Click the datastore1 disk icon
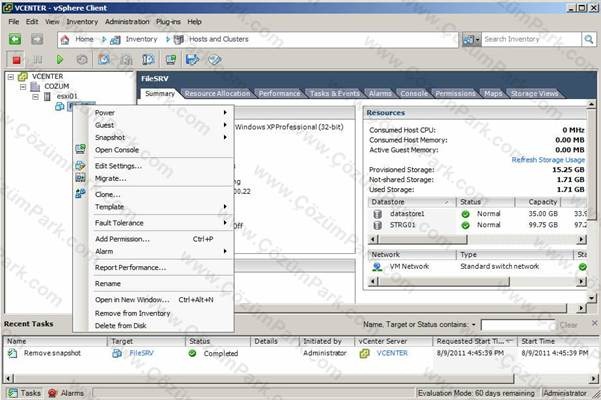 [378, 214]
